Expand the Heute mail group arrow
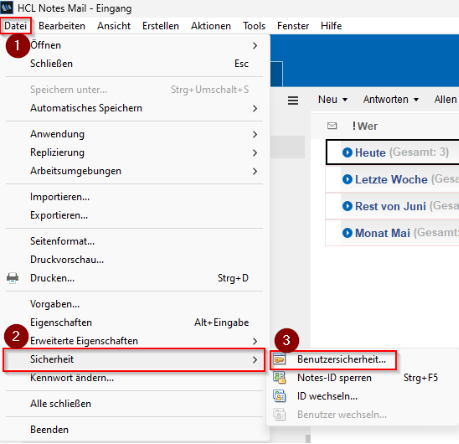This screenshot has height=444, width=459. [347, 152]
